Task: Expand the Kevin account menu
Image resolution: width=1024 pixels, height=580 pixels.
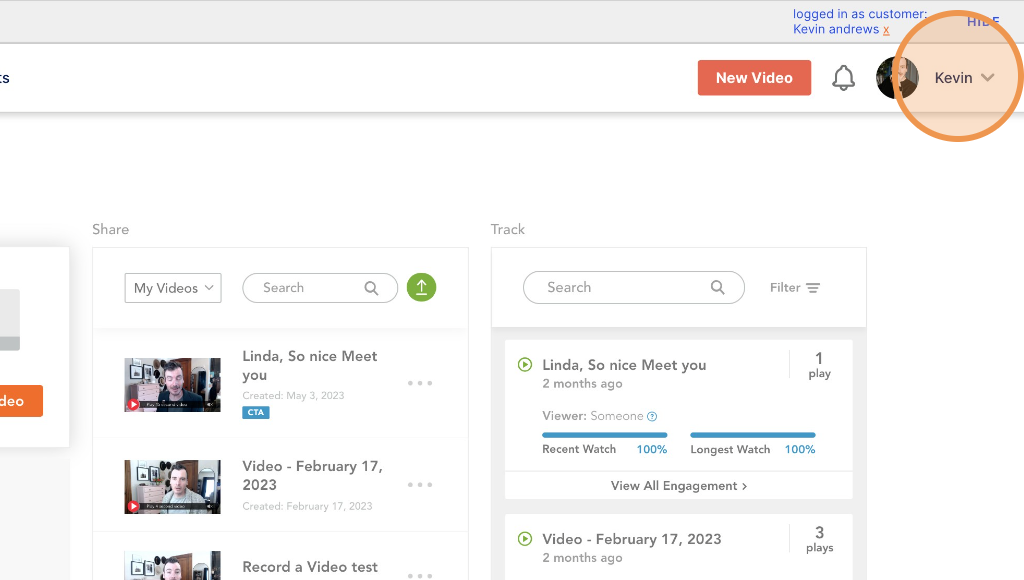Action: pos(964,78)
